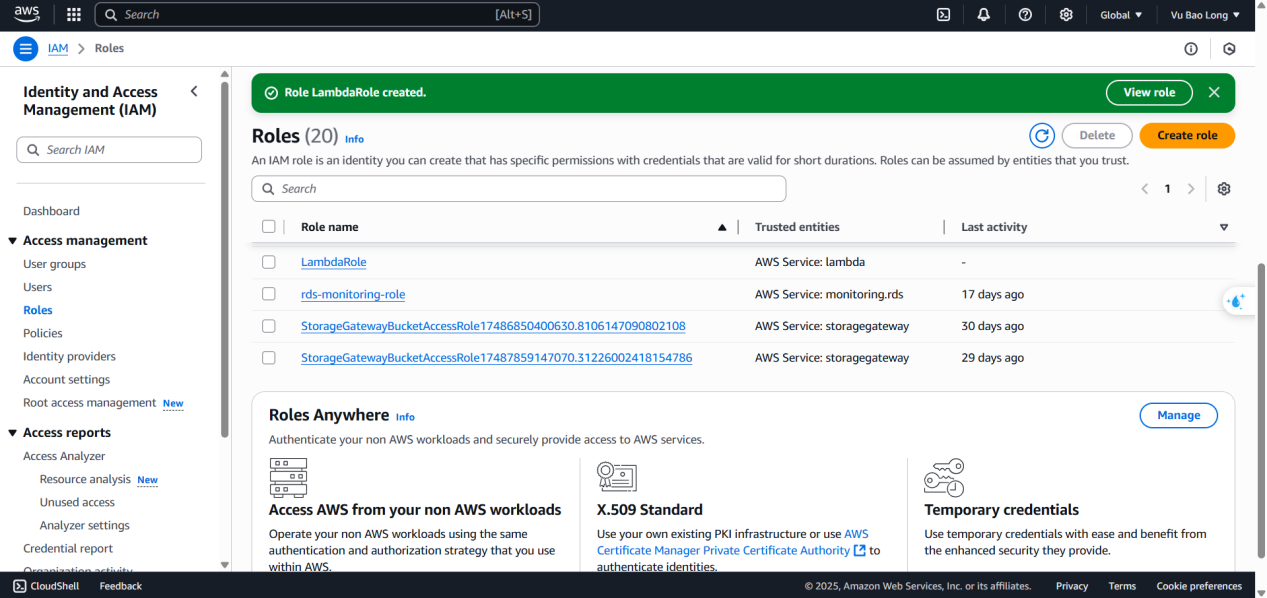Click the top AWS search bar

(317, 15)
